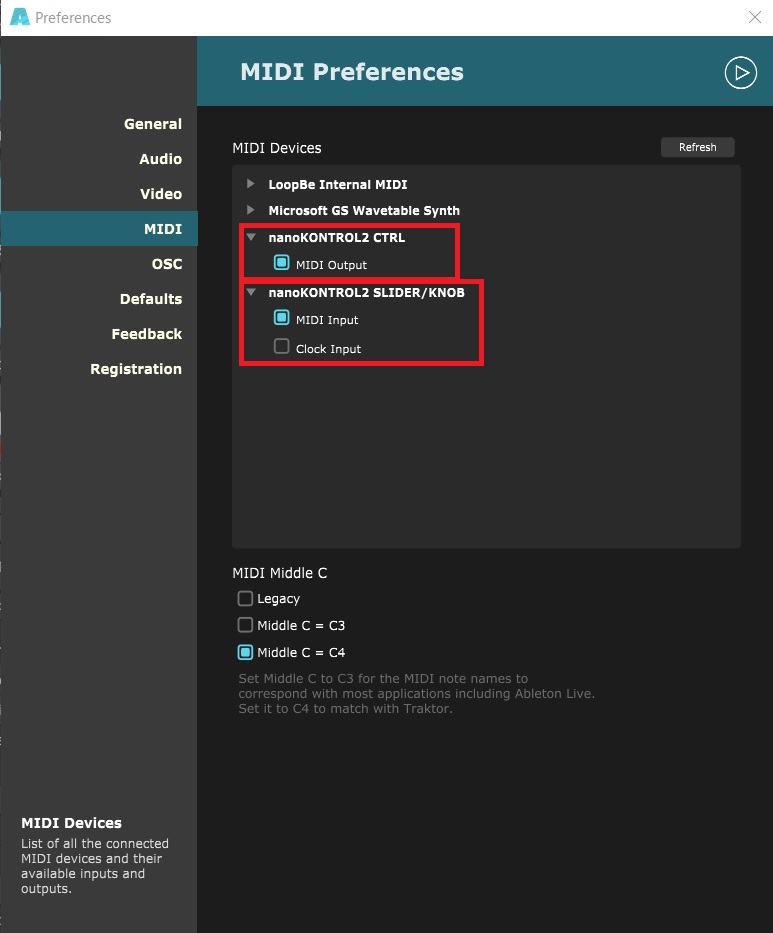This screenshot has width=773, height=933.
Task: Click the circular play icon in header
Action: pos(740,73)
